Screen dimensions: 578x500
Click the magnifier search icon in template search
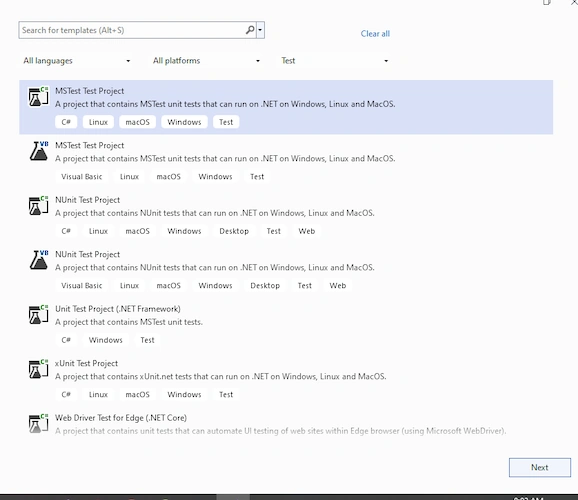tap(250, 30)
